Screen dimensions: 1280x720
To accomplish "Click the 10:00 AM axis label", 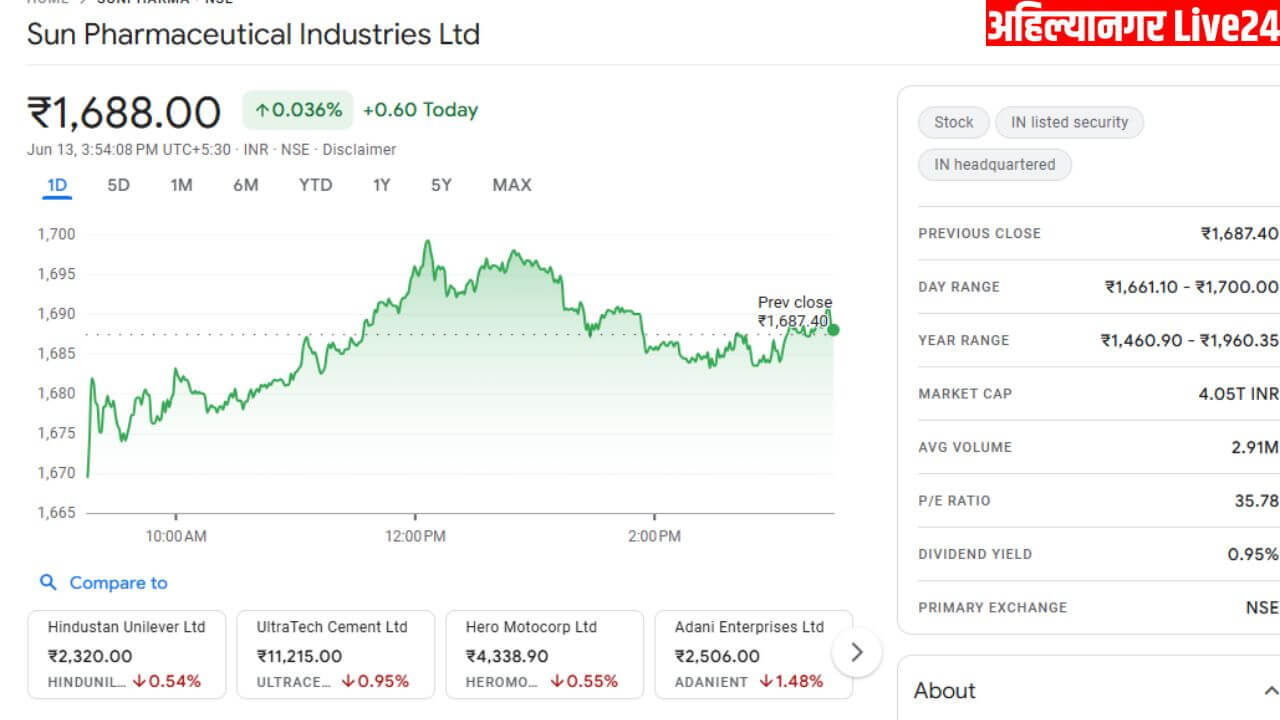I will tap(176, 537).
